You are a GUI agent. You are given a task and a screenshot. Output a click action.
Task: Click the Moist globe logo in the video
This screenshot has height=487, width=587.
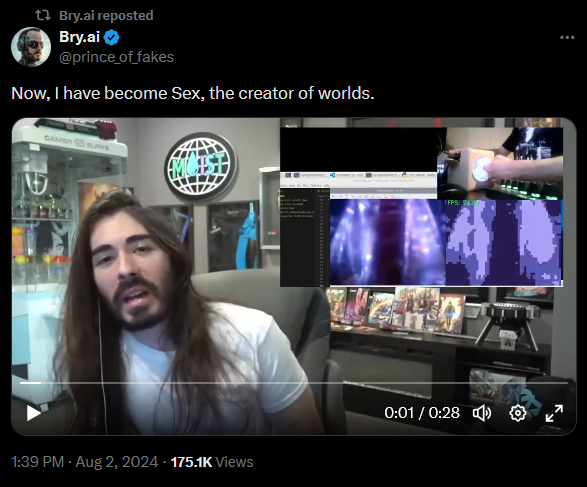pos(201,165)
